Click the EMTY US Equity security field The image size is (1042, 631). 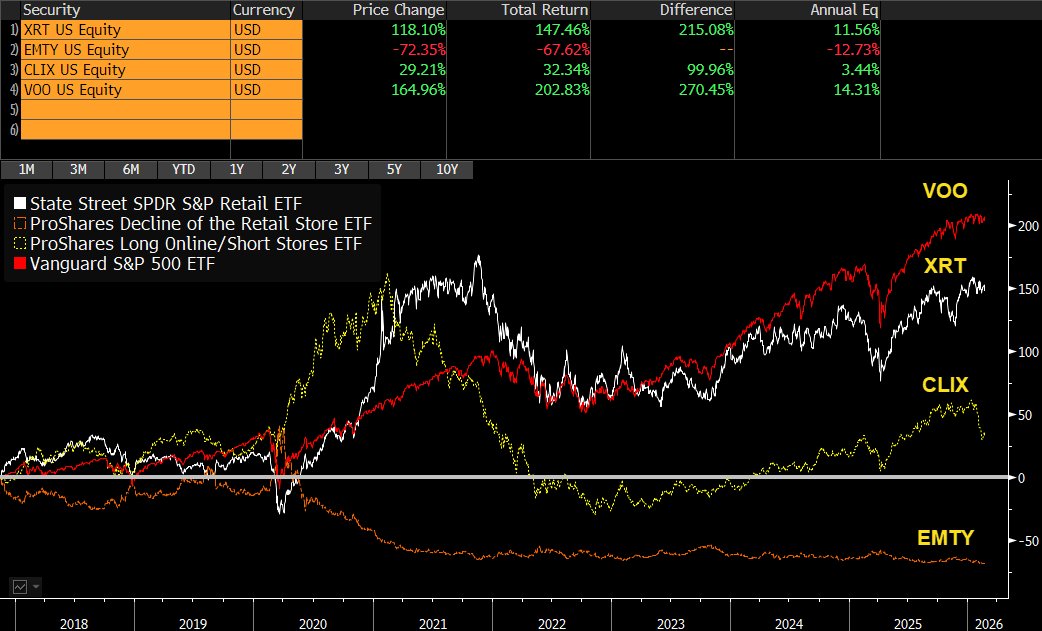126,50
